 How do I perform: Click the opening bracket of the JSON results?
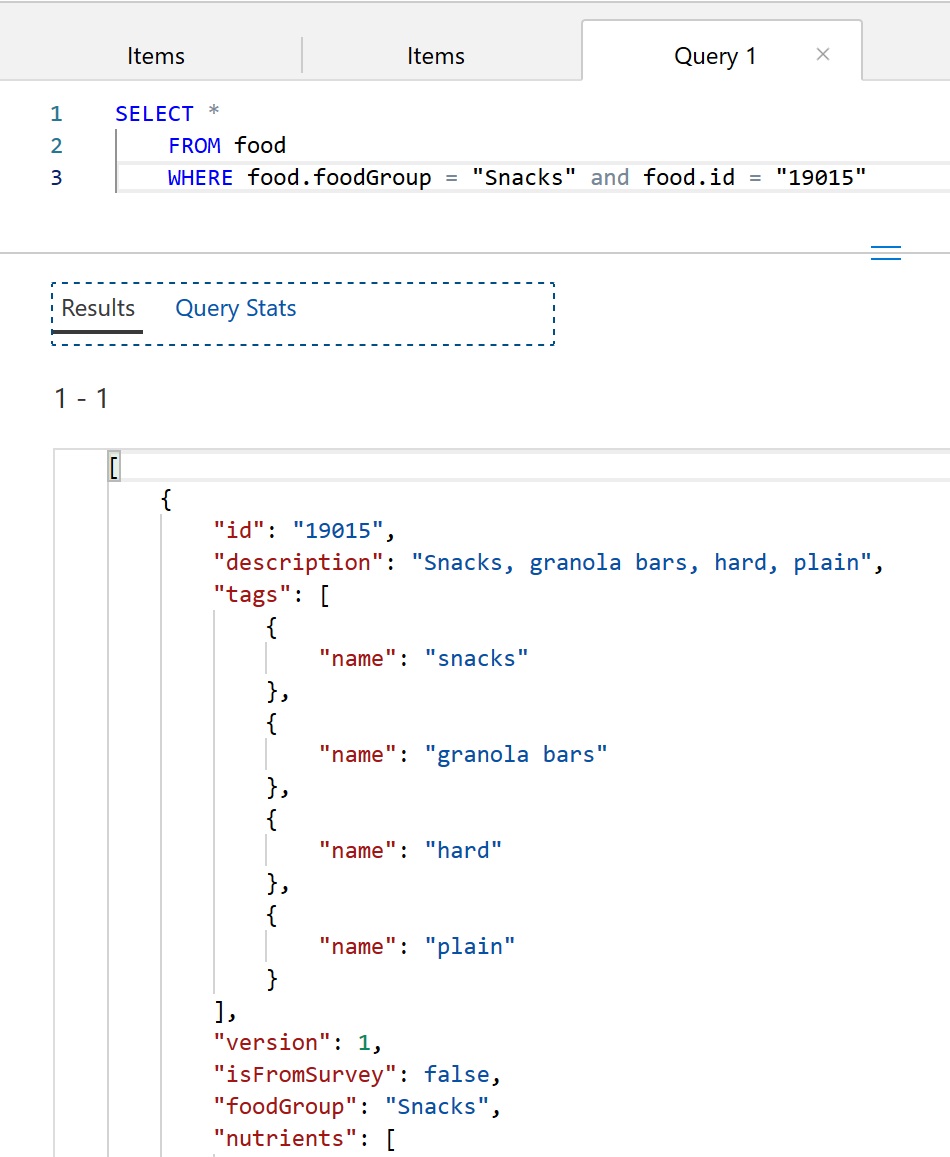[x=113, y=466]
